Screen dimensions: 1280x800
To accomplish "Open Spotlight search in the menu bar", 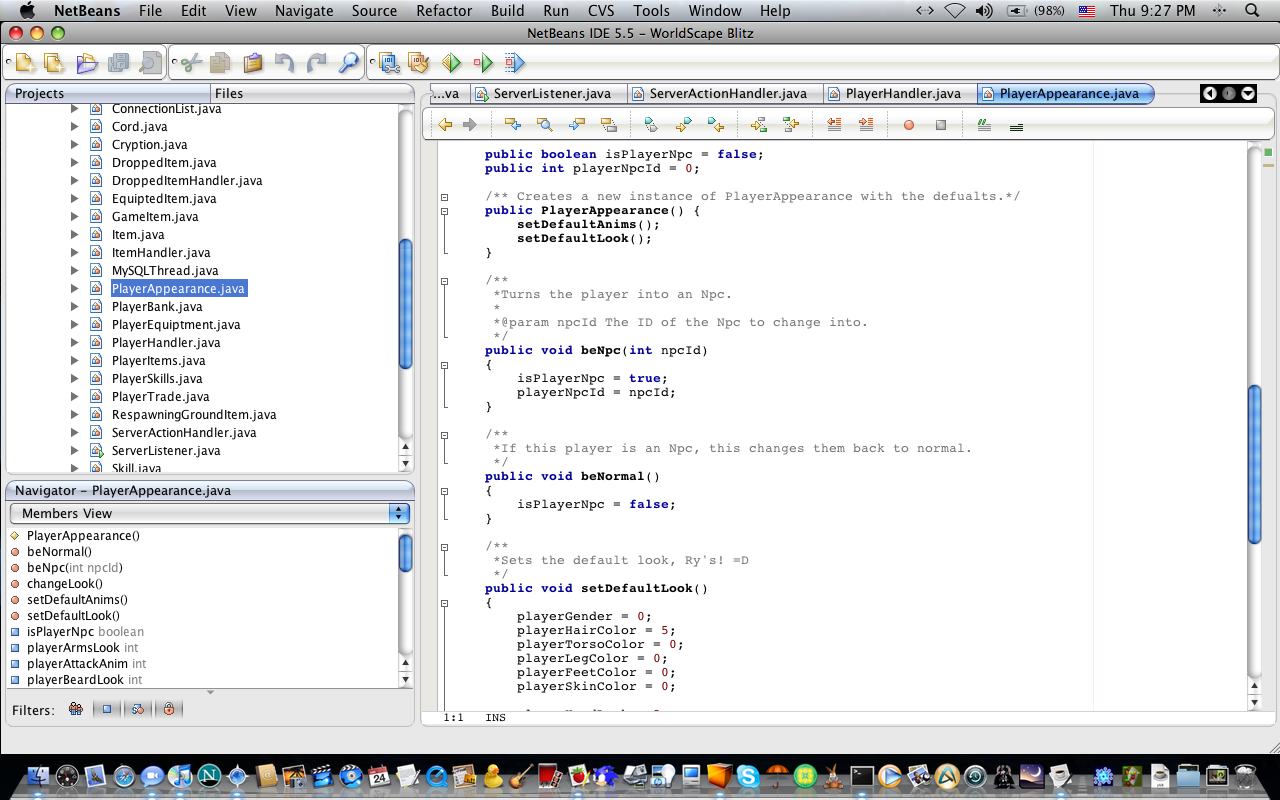I will click(x=1252, y=11).
